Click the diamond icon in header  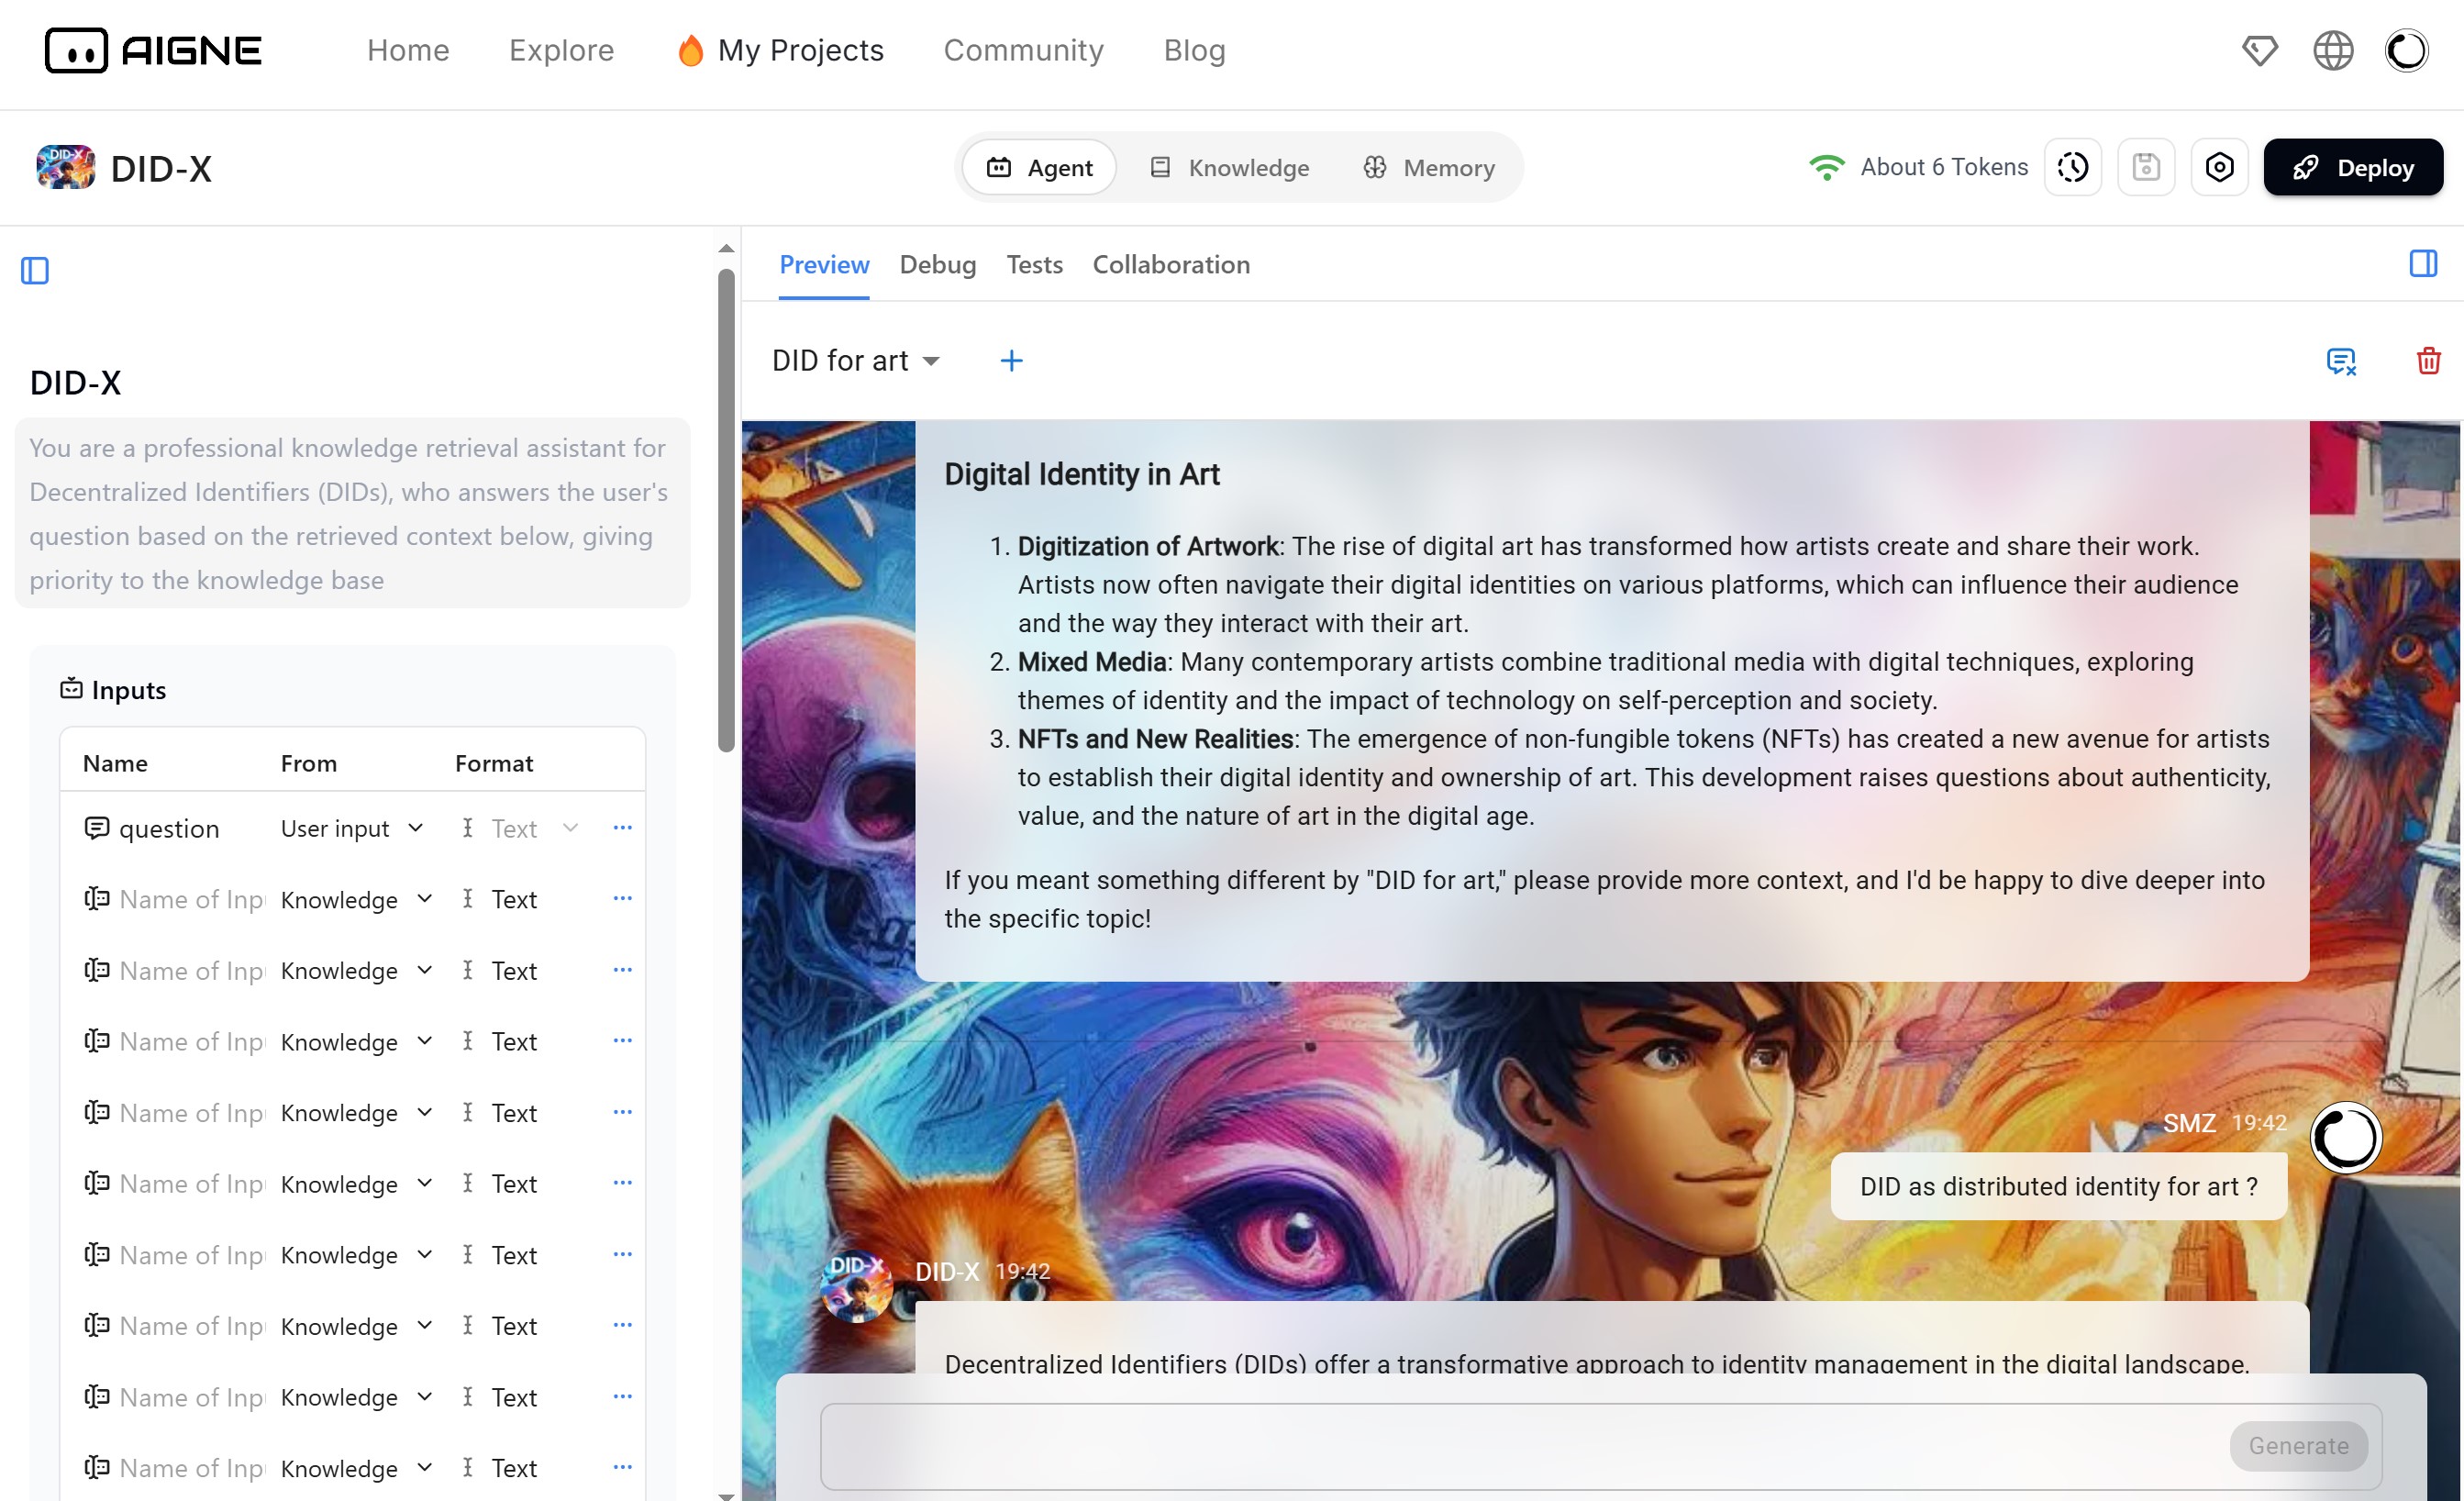point(2259,50)
